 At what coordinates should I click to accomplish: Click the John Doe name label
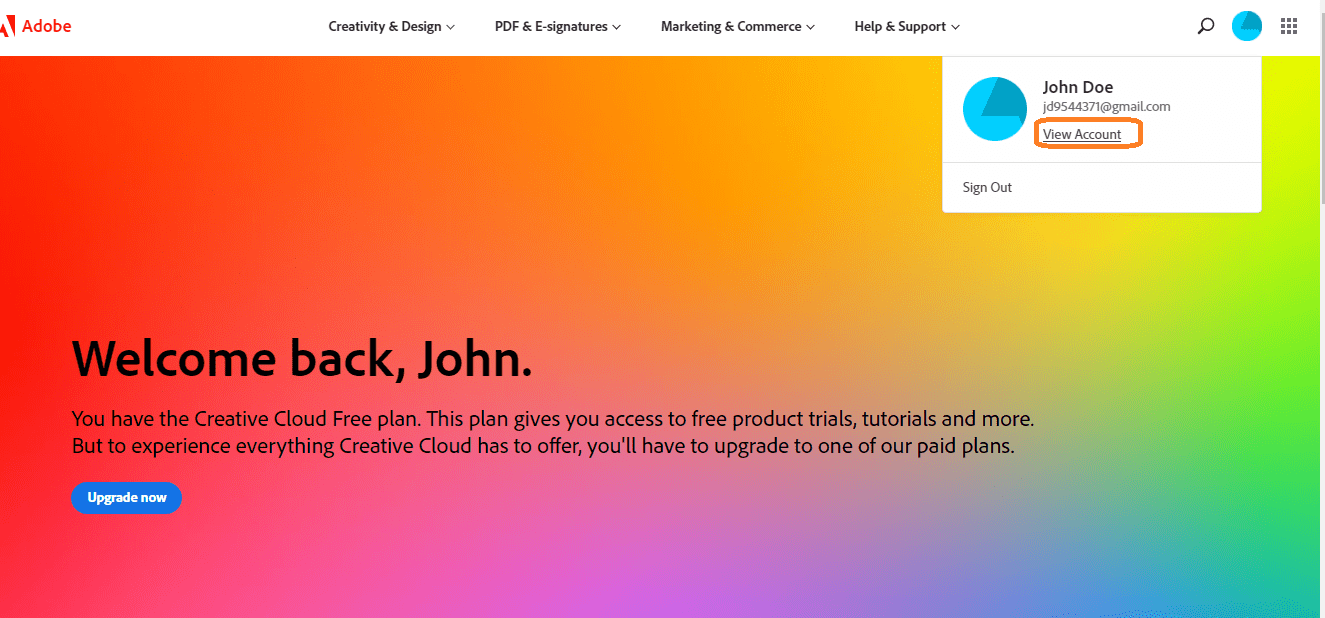pos(1078,87)
